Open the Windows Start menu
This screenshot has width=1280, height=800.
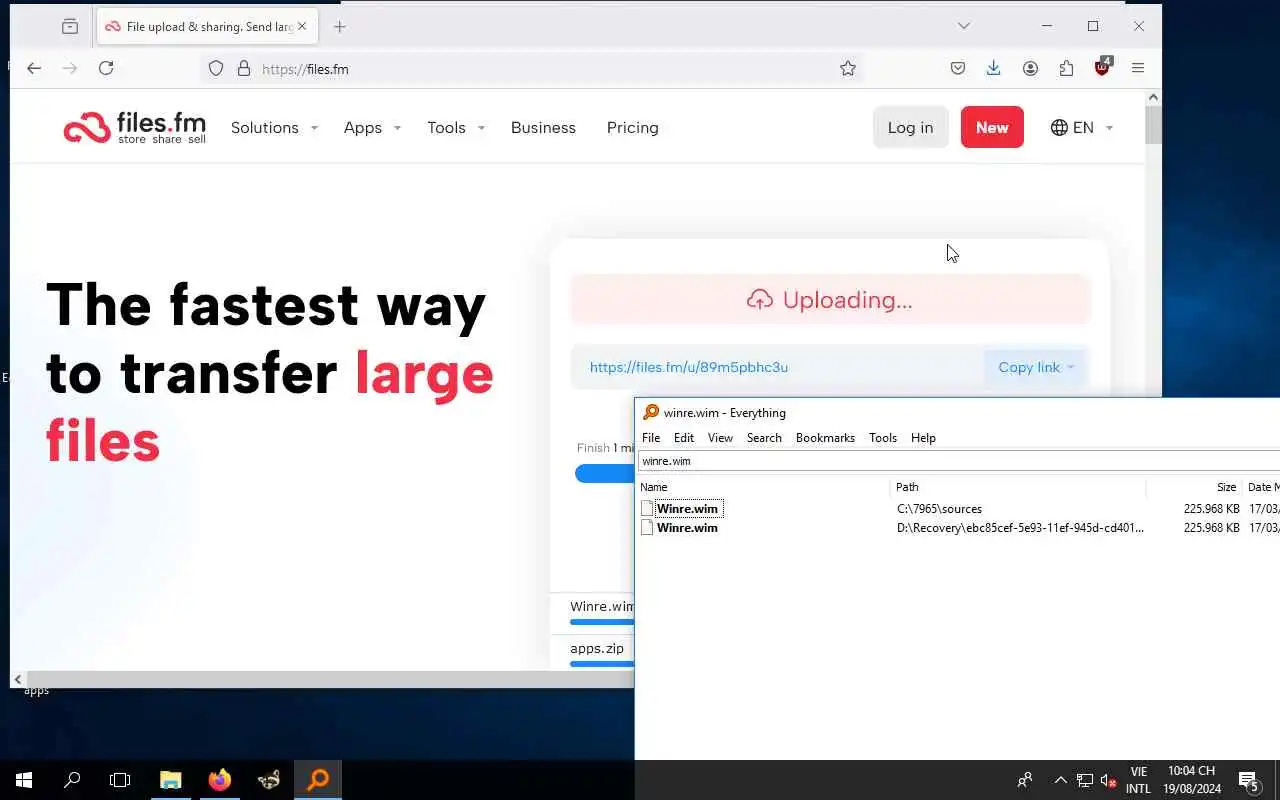(24, 780)
